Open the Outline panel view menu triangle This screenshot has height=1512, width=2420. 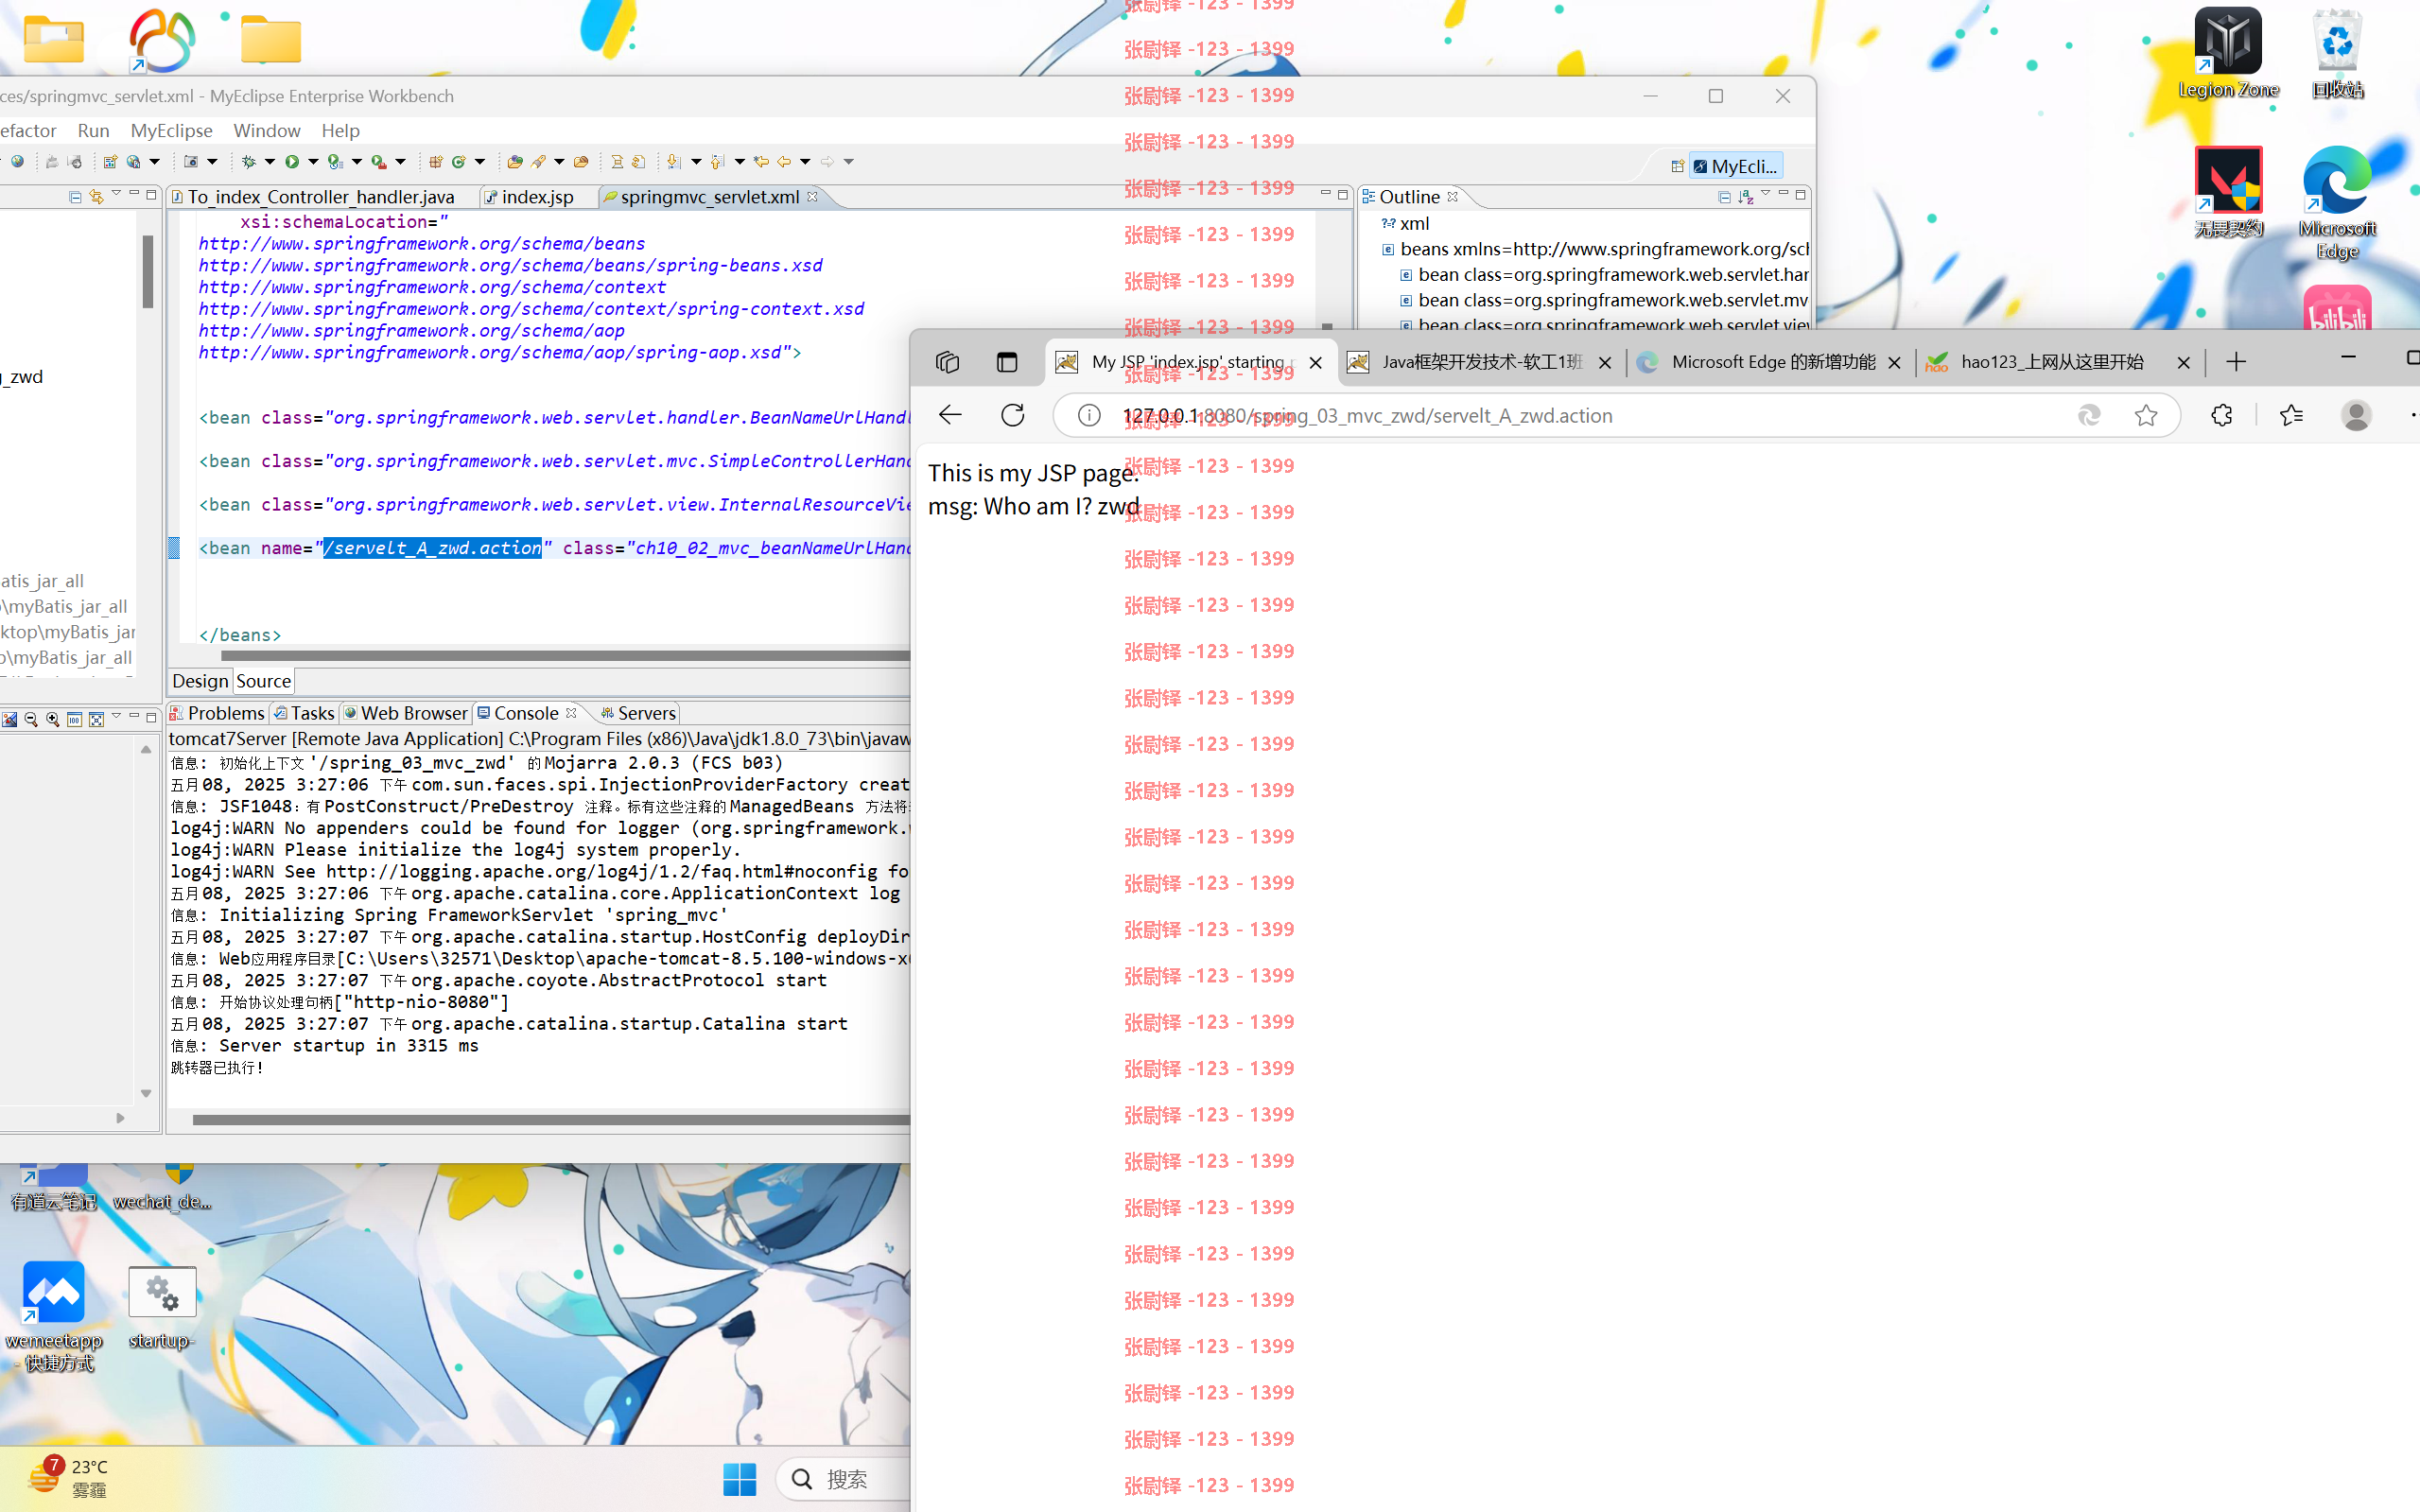click(1765, 194)
